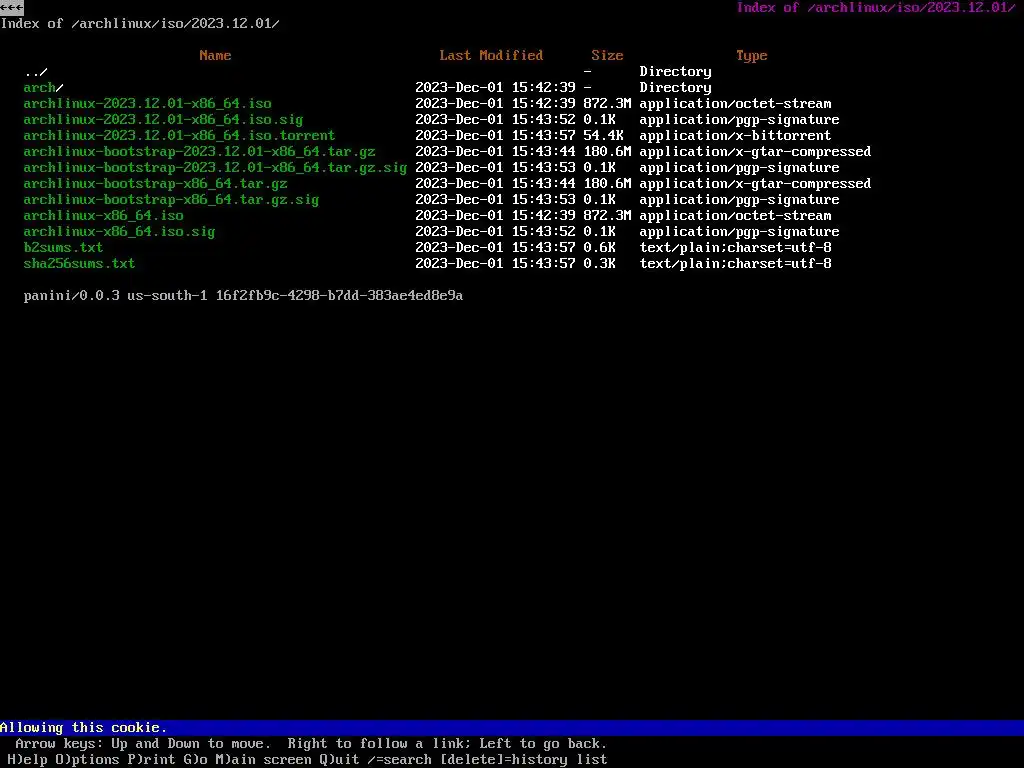
Task: Open archlinux-2023.12.01-x86_64.iso.sig link
Action: coord(163,120)
